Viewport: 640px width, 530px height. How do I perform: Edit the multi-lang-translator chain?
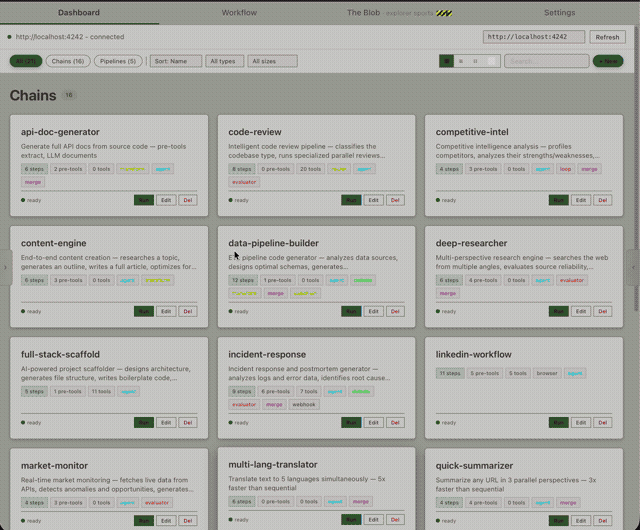373,520
